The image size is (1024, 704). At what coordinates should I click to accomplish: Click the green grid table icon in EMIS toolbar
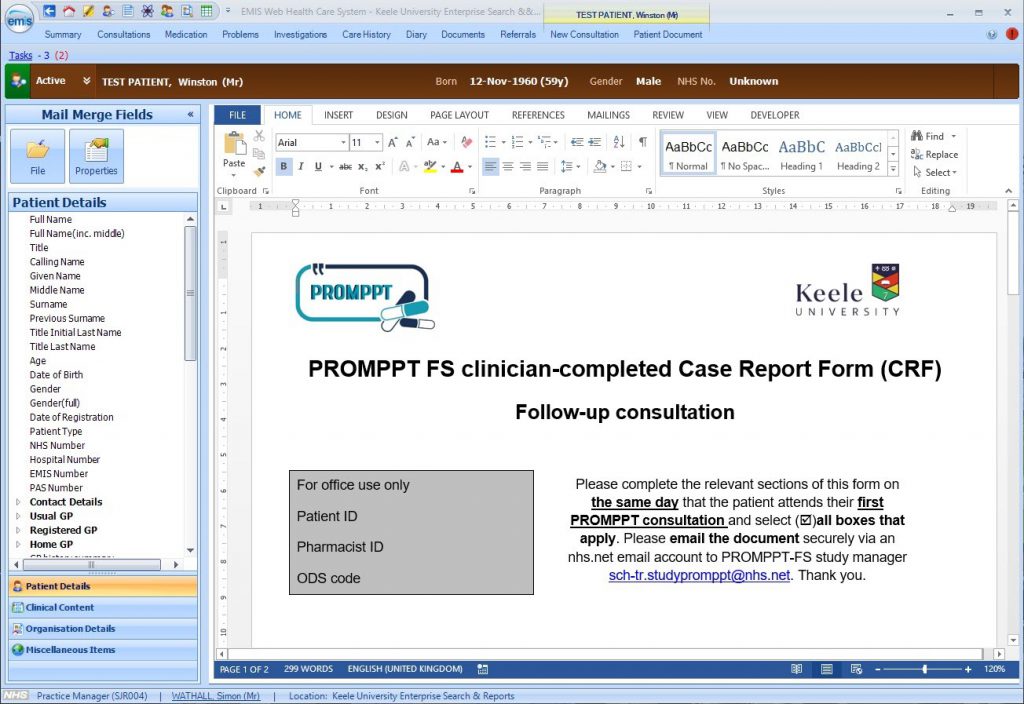click(206, 11)
